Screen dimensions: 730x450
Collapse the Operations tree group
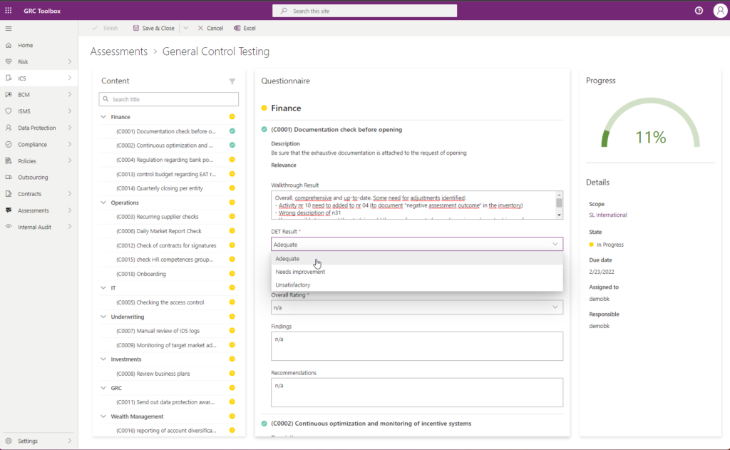(x=103, y=202)
